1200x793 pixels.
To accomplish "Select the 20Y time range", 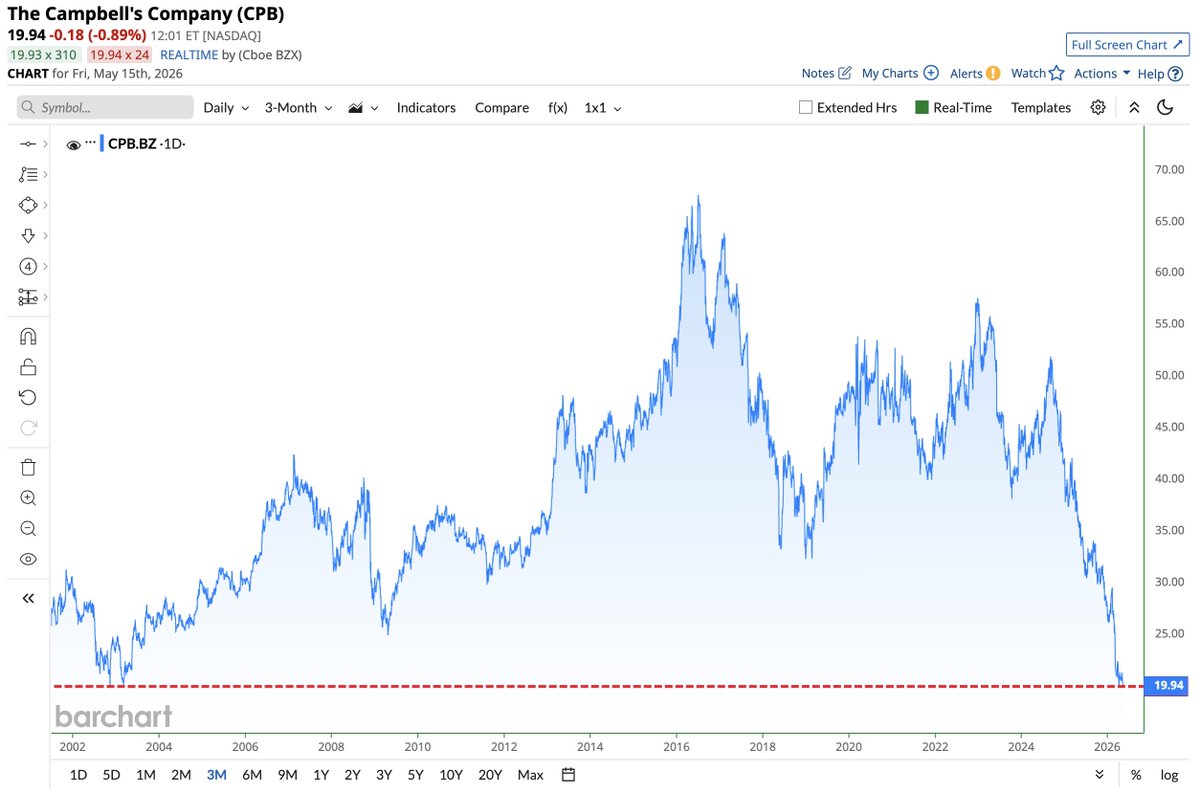I will point(490,774).
